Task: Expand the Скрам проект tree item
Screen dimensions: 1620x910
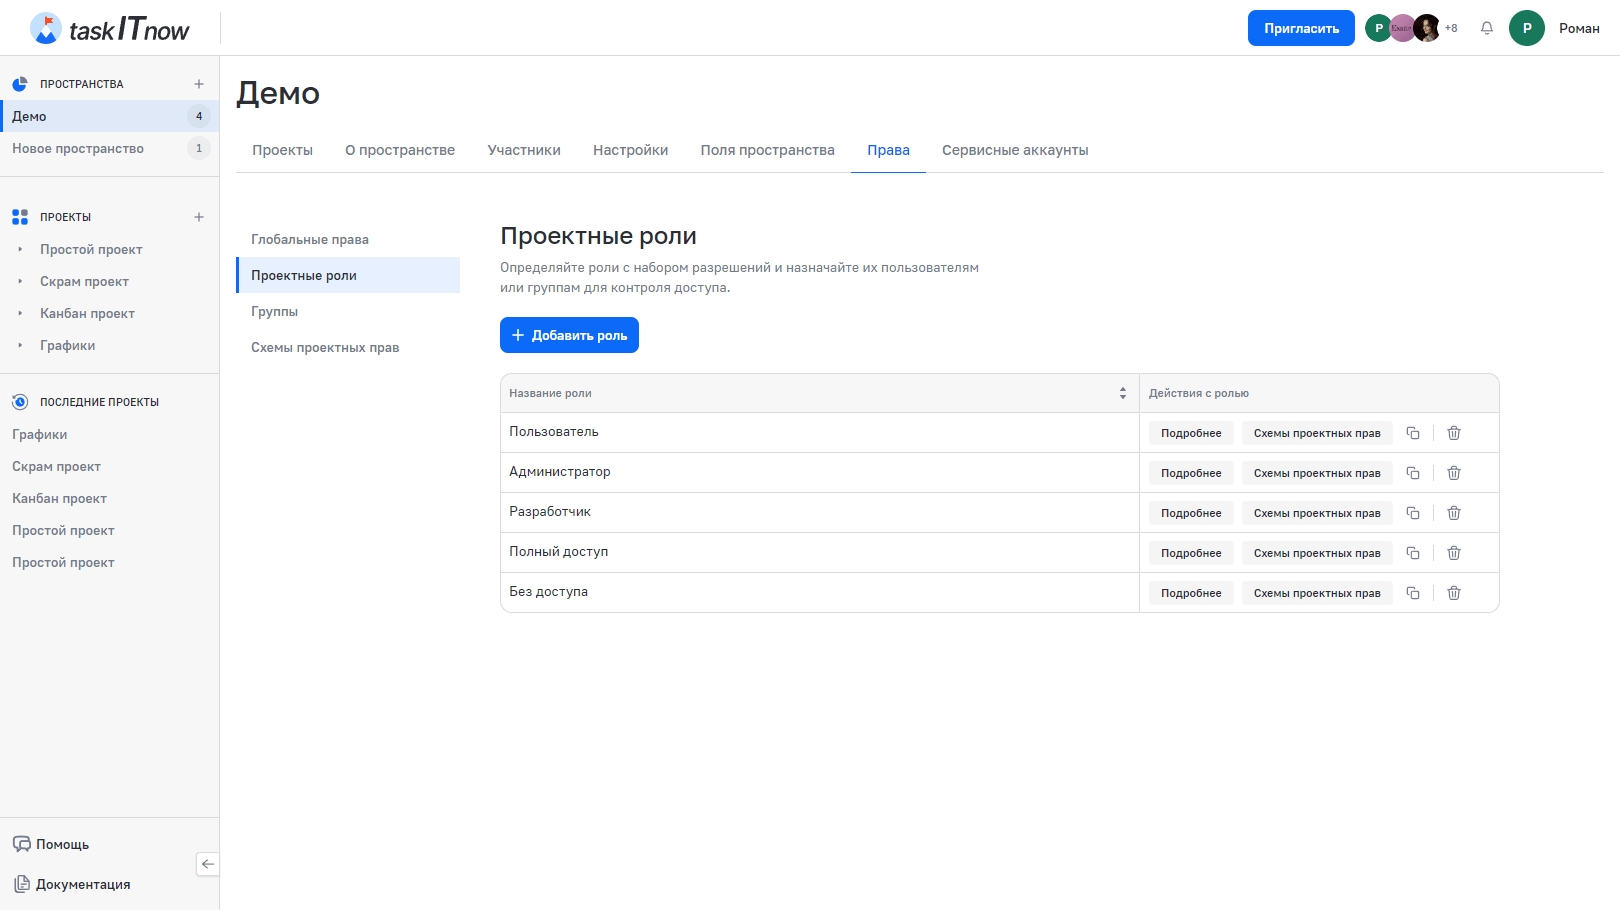Action: [x=20, y=282]
